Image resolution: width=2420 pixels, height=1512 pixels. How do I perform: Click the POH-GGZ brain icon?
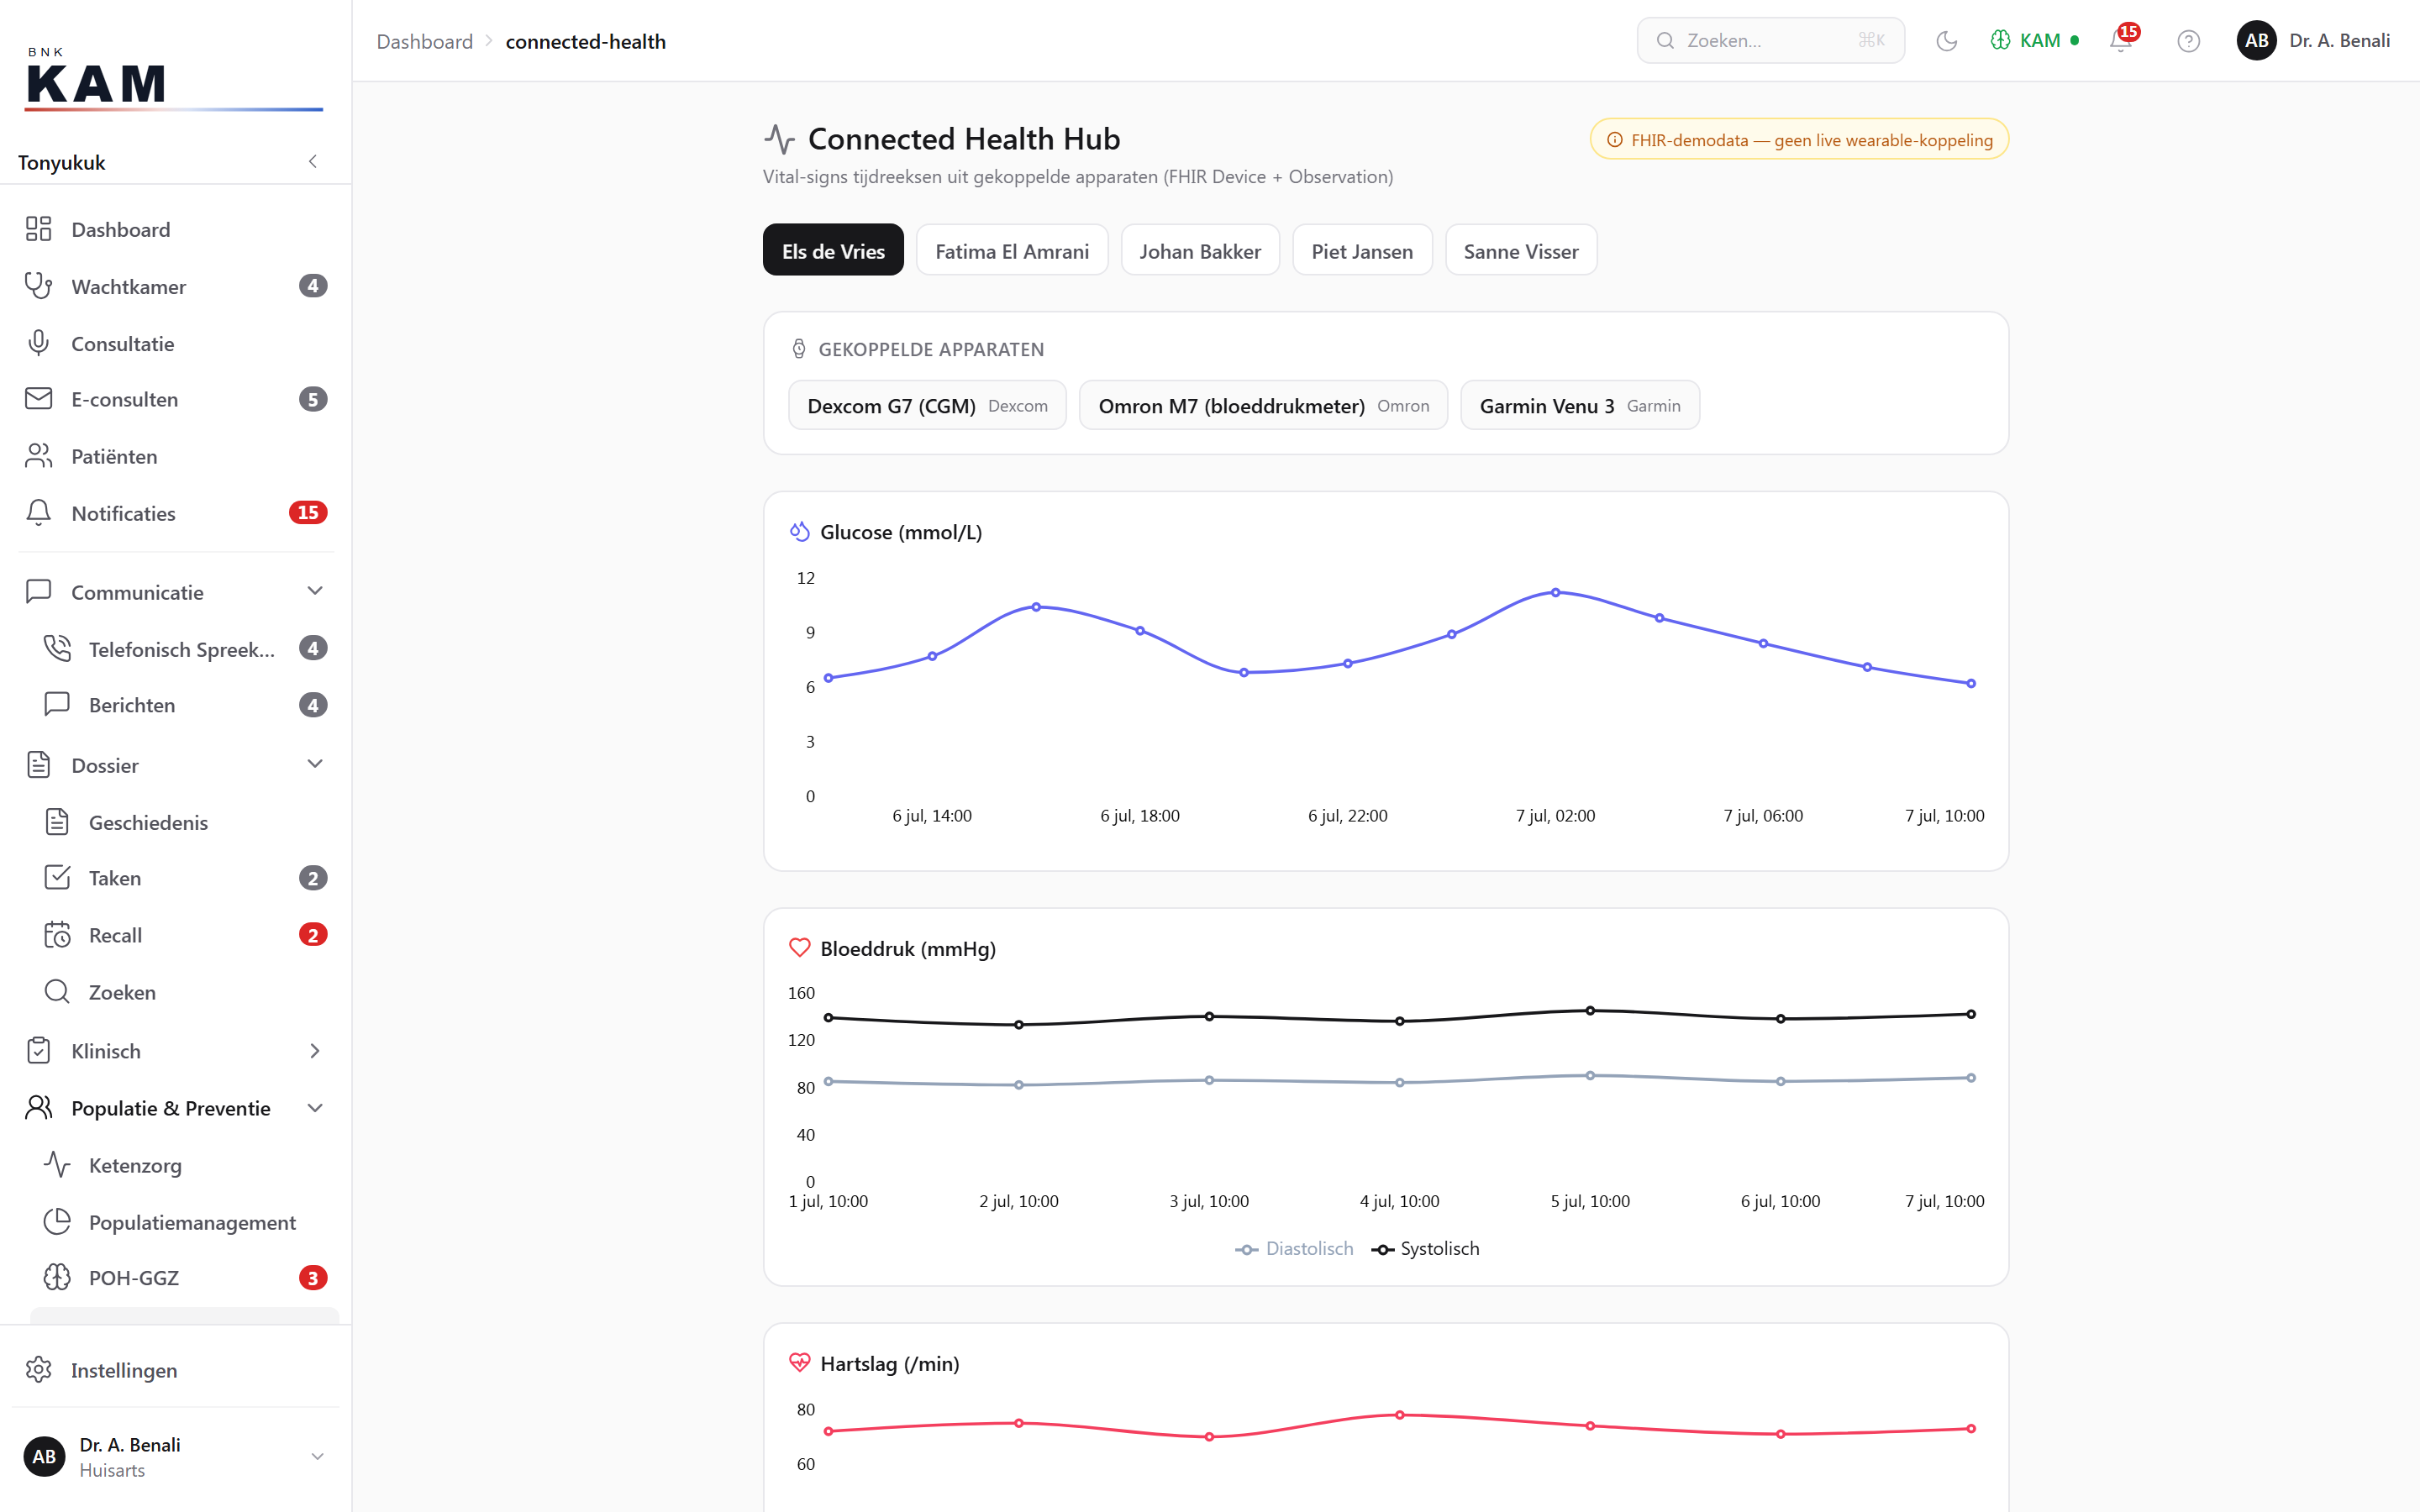57,1278
